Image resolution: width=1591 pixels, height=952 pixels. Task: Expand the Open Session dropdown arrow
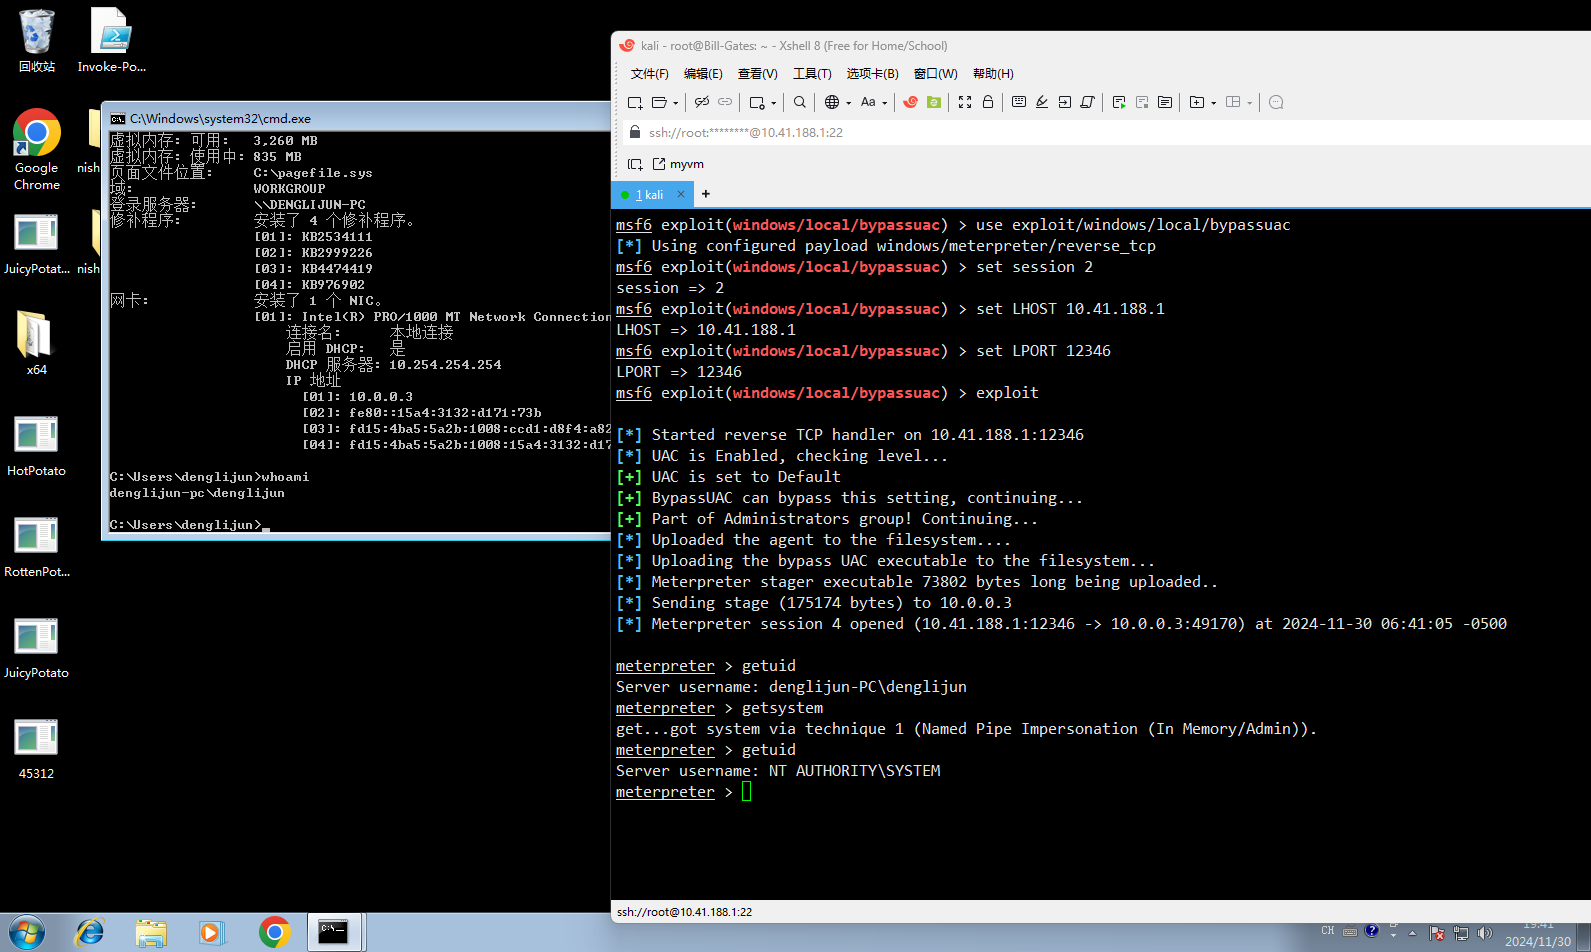(x=675, y=103)
